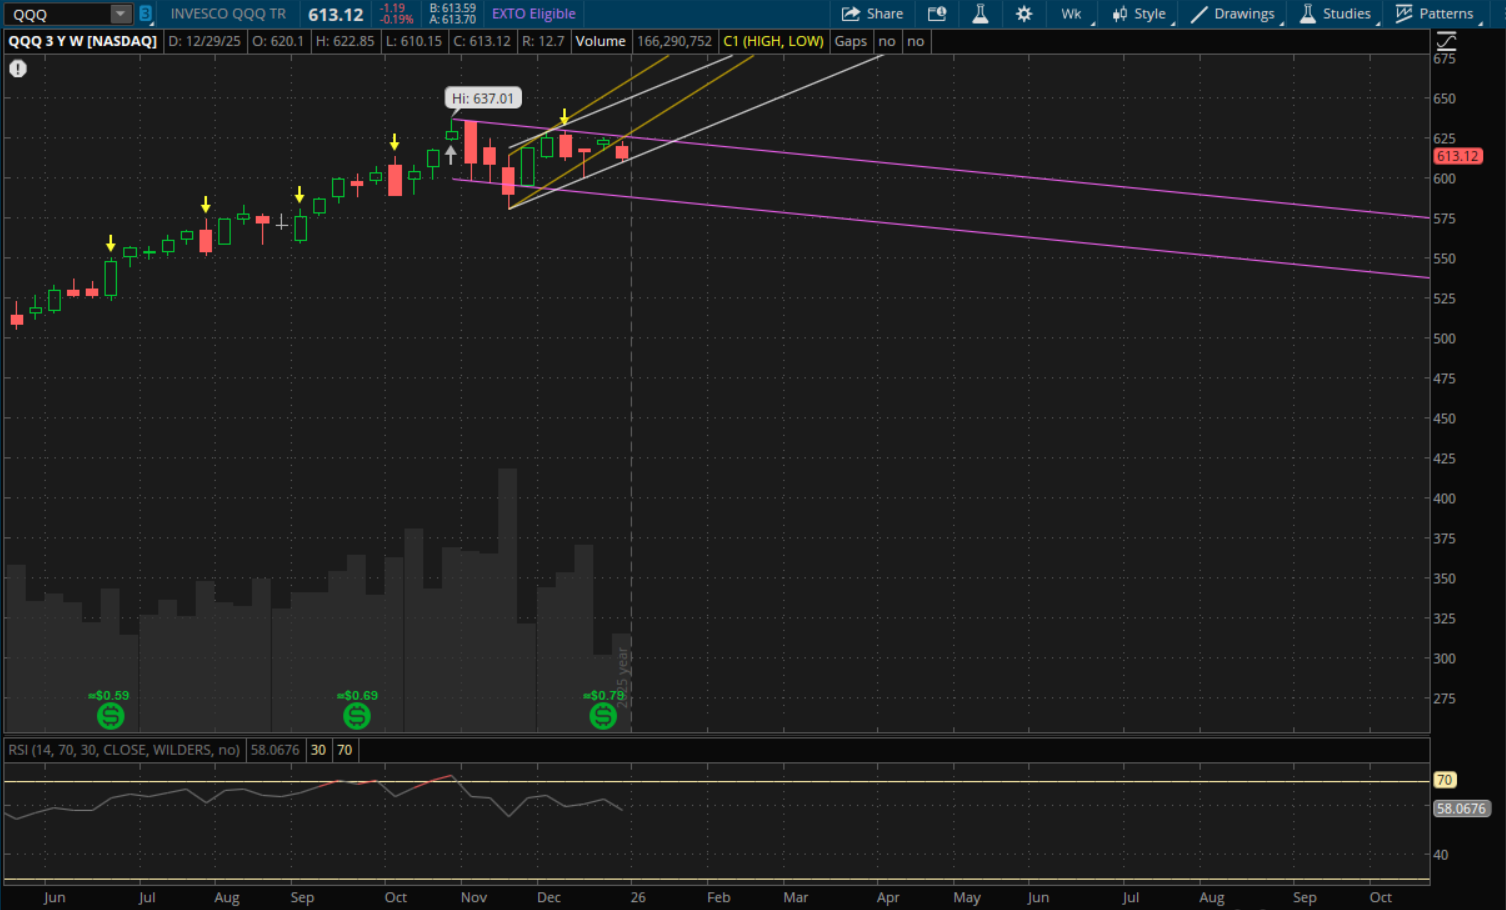
Task: Click the flask icon left of the gear
Action: pyautogui.click(x=980, y=14)
